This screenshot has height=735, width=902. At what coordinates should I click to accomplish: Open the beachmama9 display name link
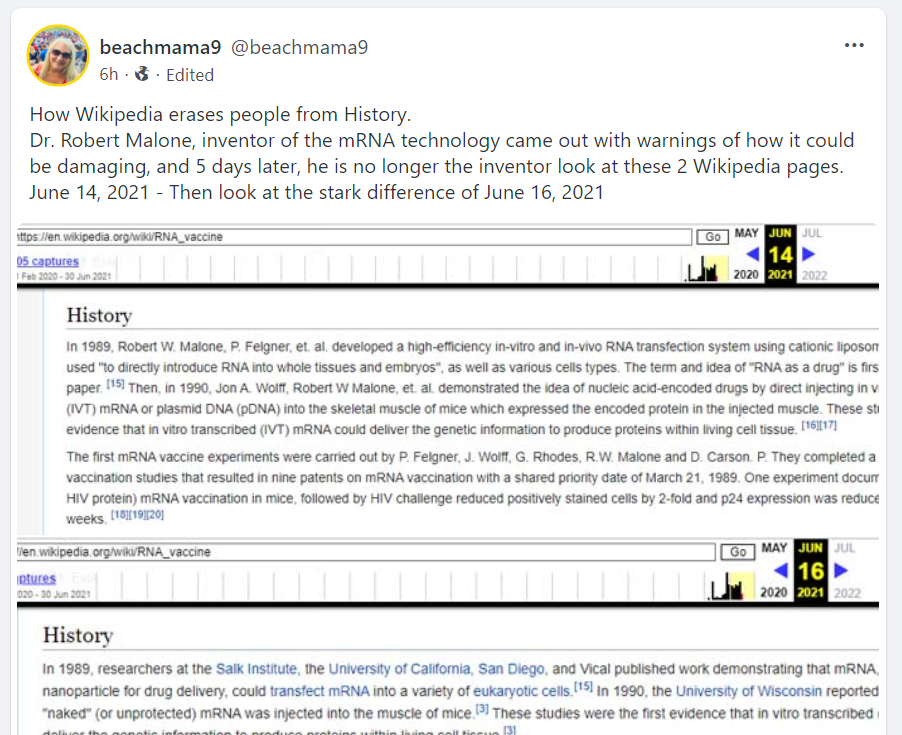[160, 47]
